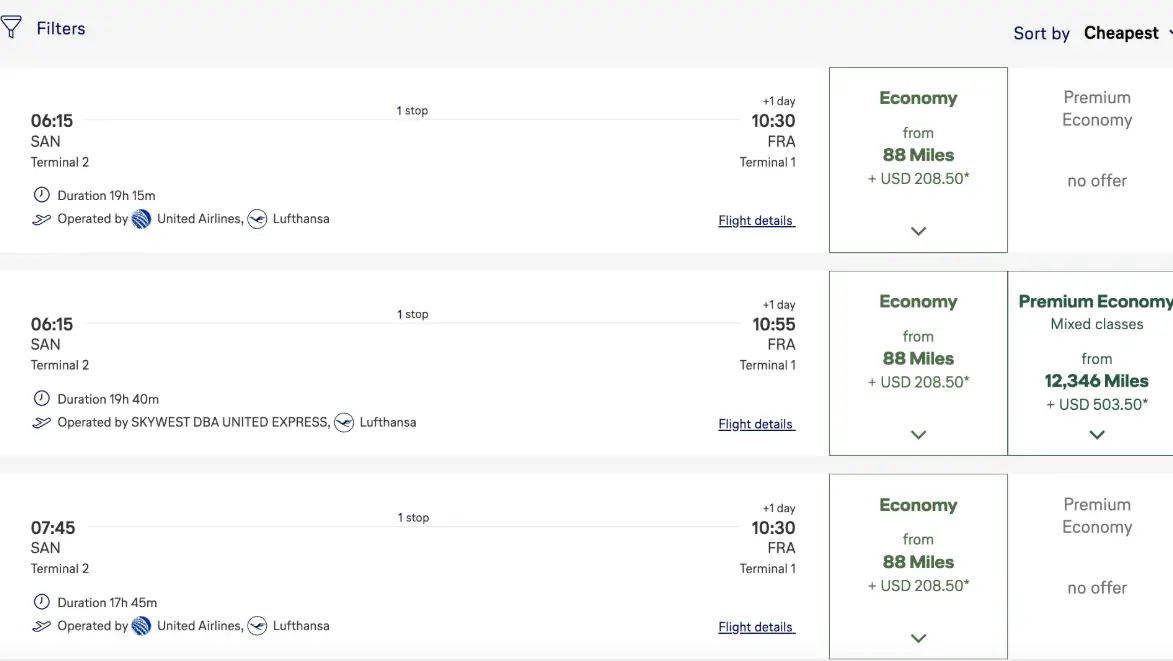The width and height of the screenshot is (1173, 661).
Task: Open Flight details for the 19h 40m flight
Action: [756, 424]
